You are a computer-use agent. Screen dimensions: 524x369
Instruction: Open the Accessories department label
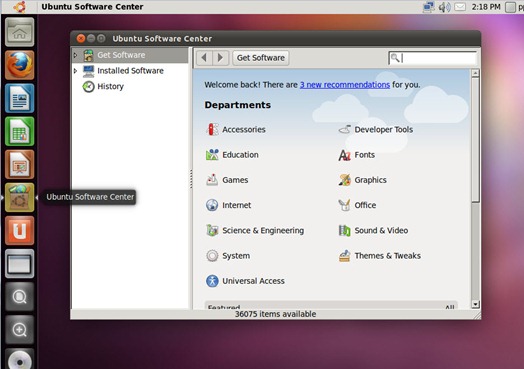tap(244, 129)
